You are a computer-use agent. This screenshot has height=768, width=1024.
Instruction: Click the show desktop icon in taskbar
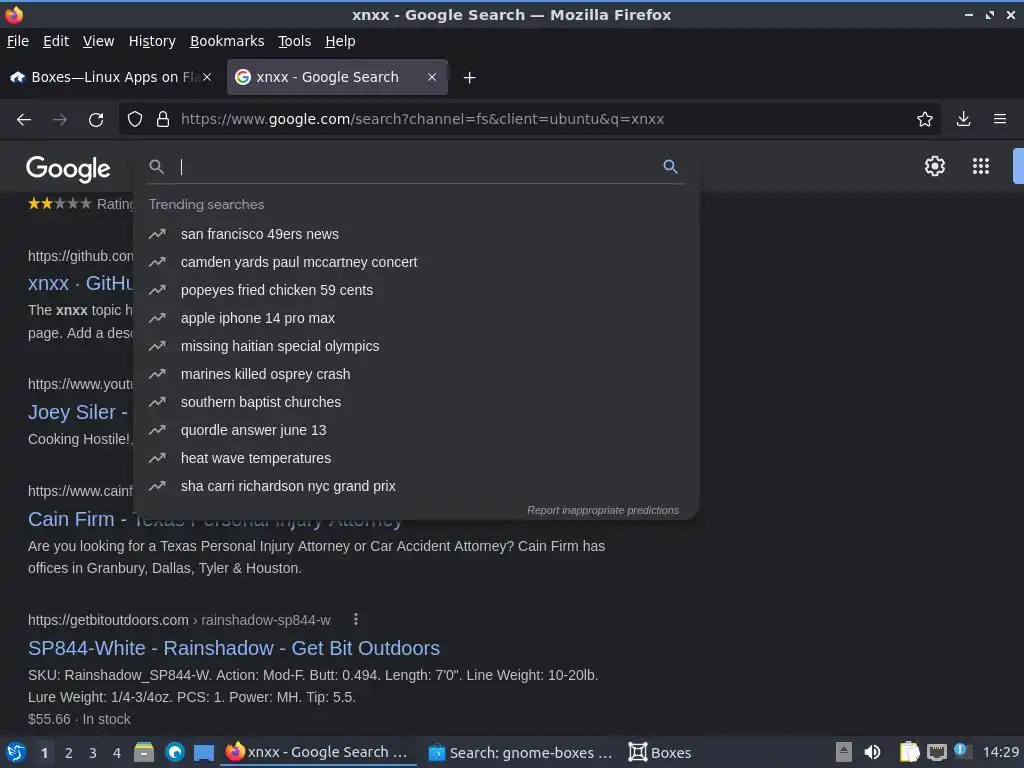point(204,753)
